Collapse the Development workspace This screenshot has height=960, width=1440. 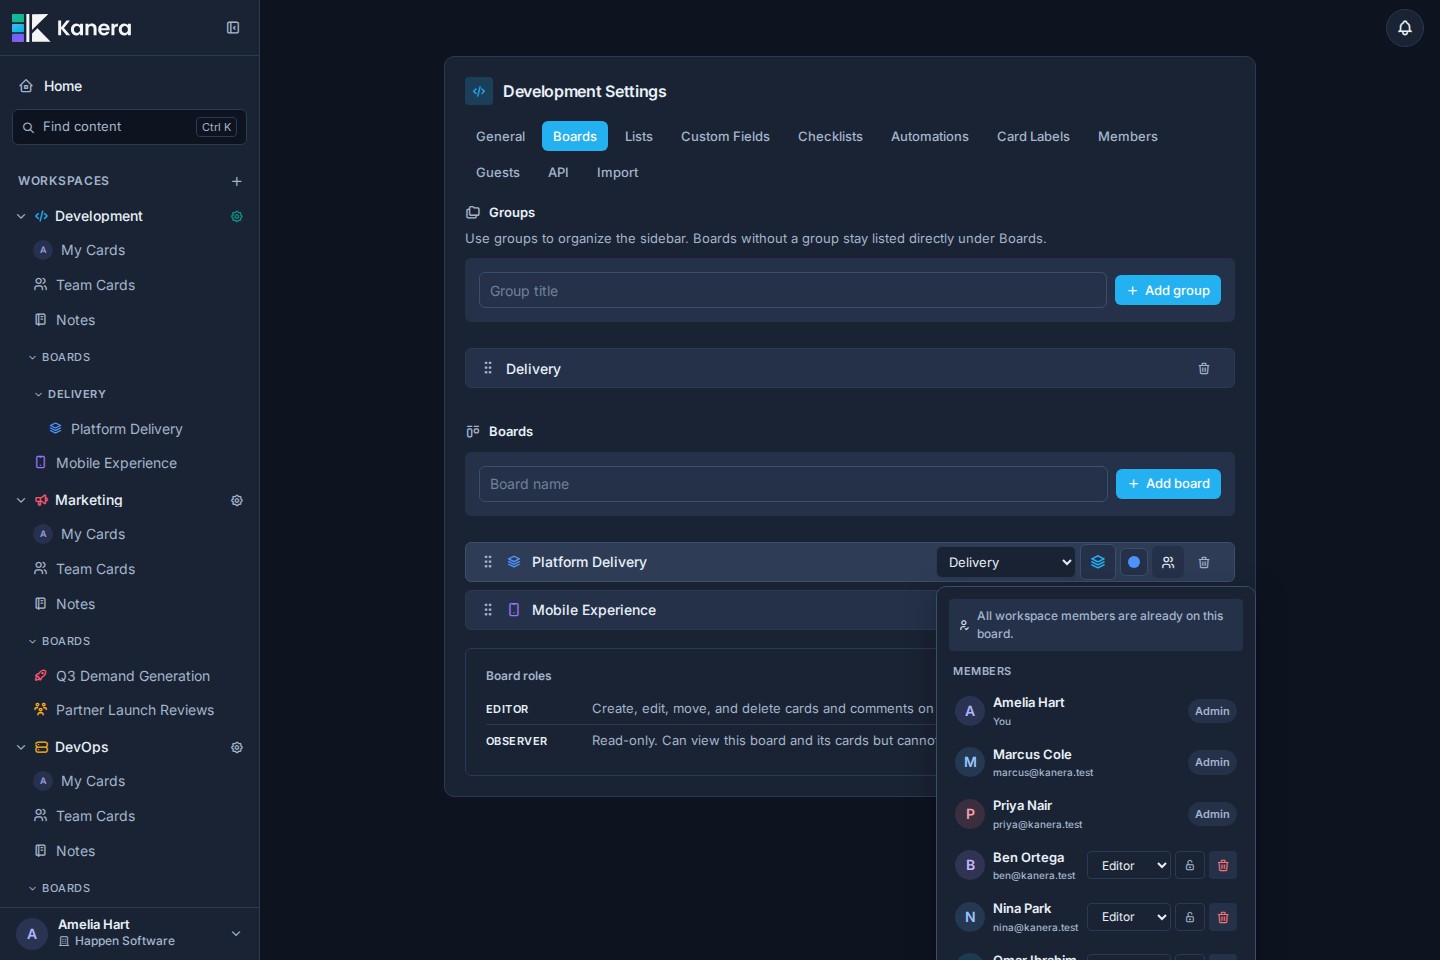pos(21,216)
